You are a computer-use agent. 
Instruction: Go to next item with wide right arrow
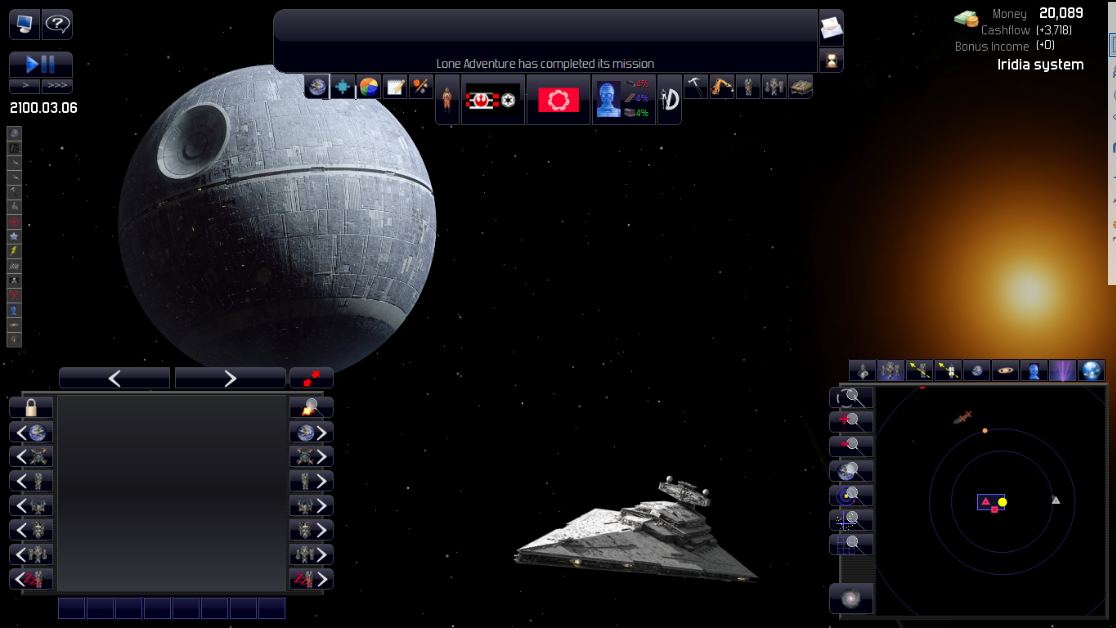coord(230,378)
